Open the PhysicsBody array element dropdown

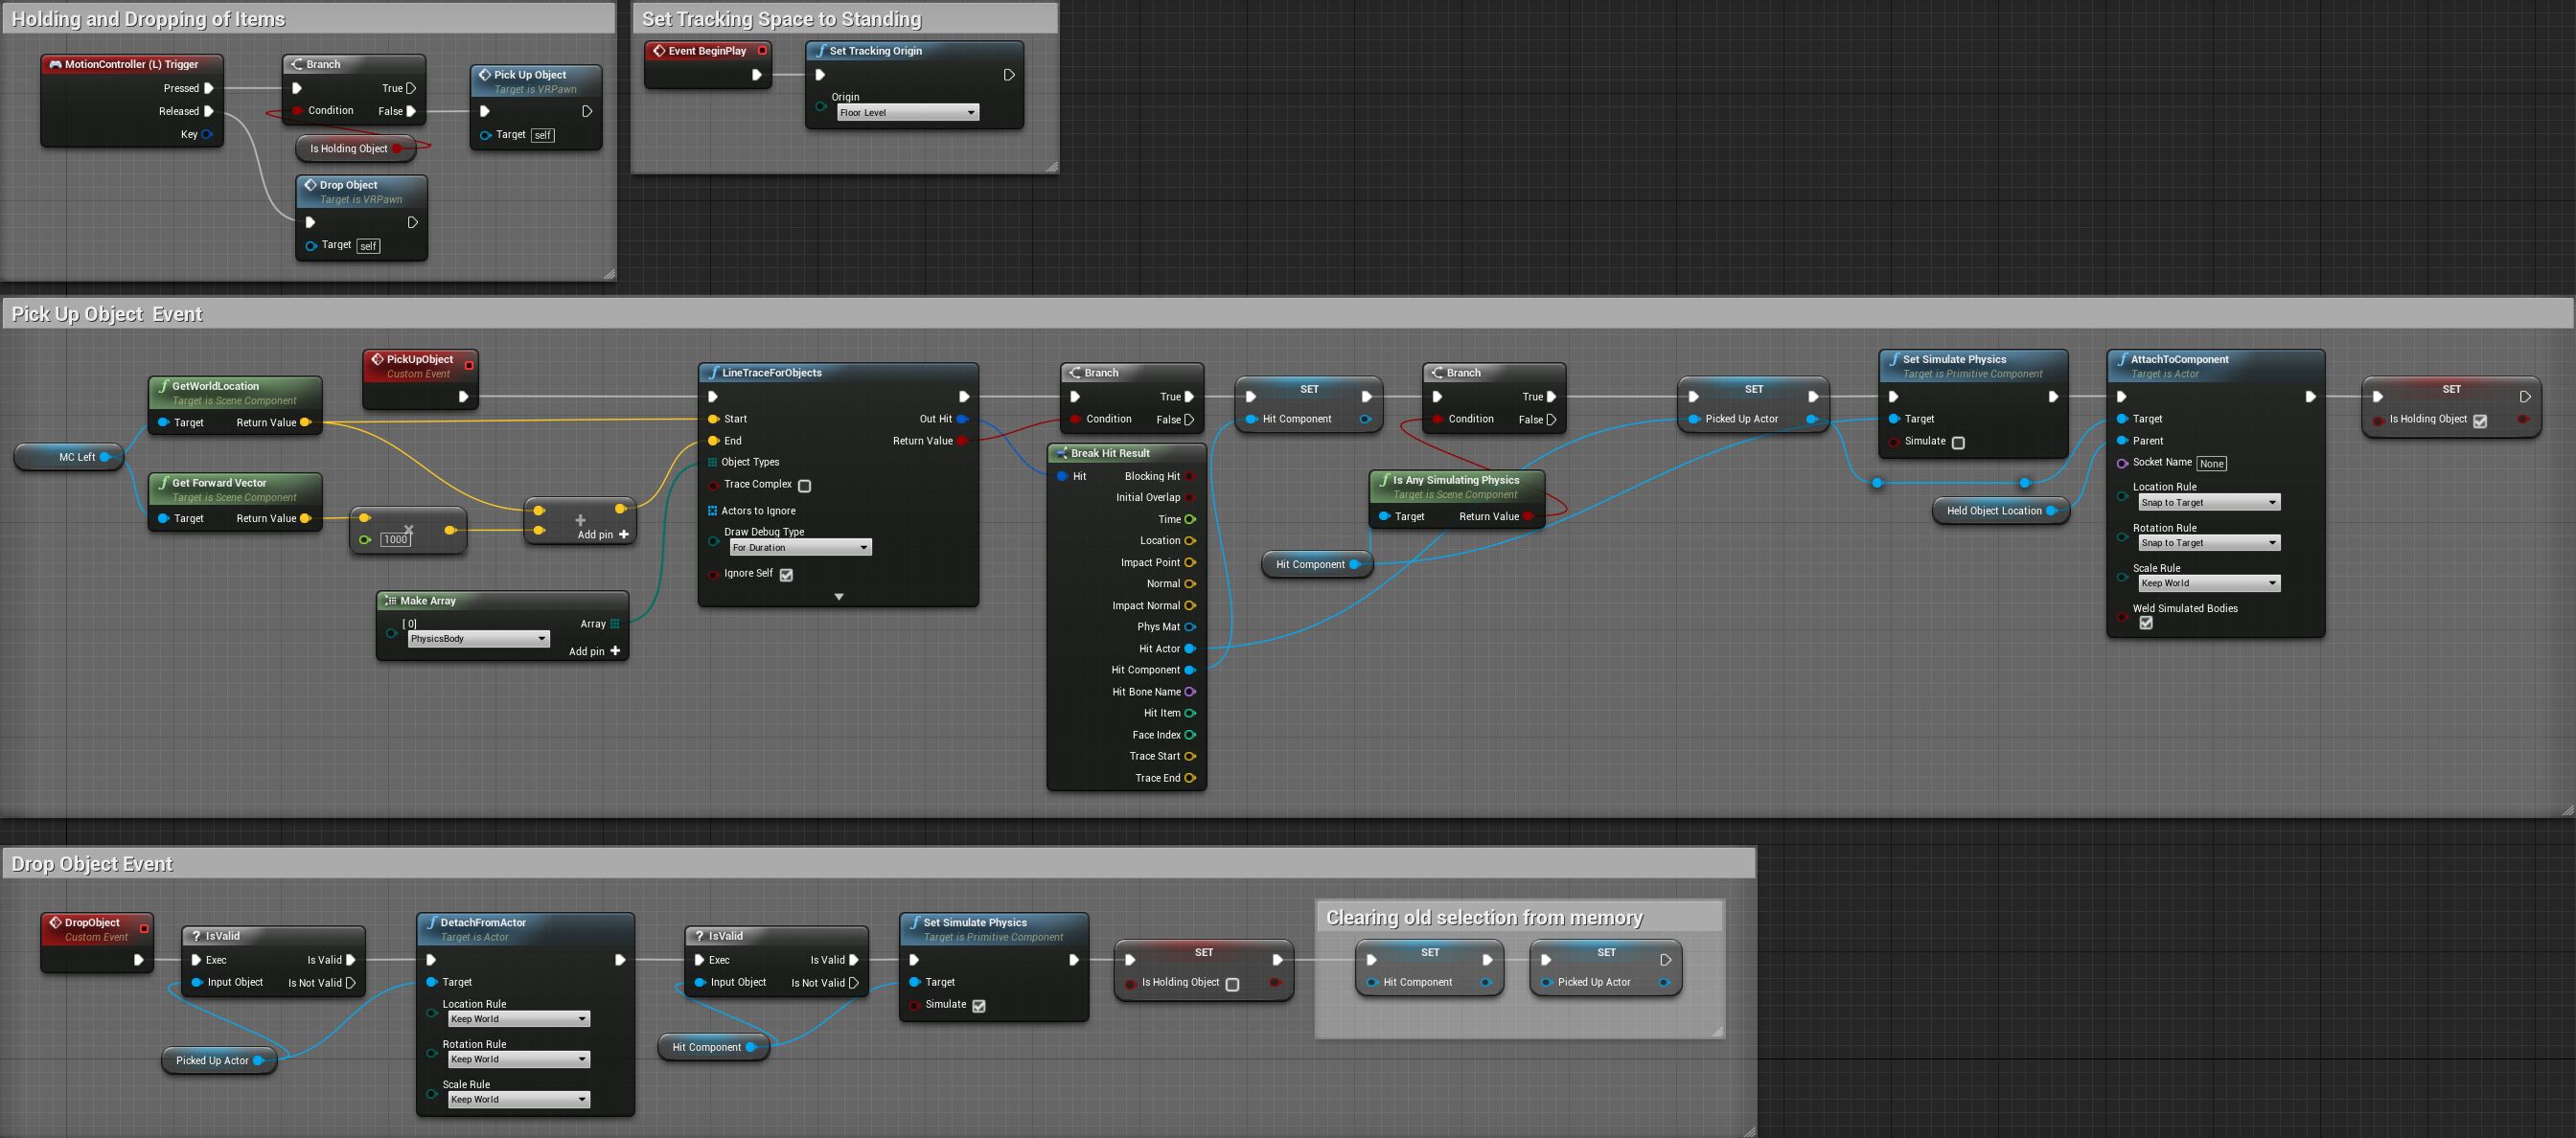click(478, 639)
